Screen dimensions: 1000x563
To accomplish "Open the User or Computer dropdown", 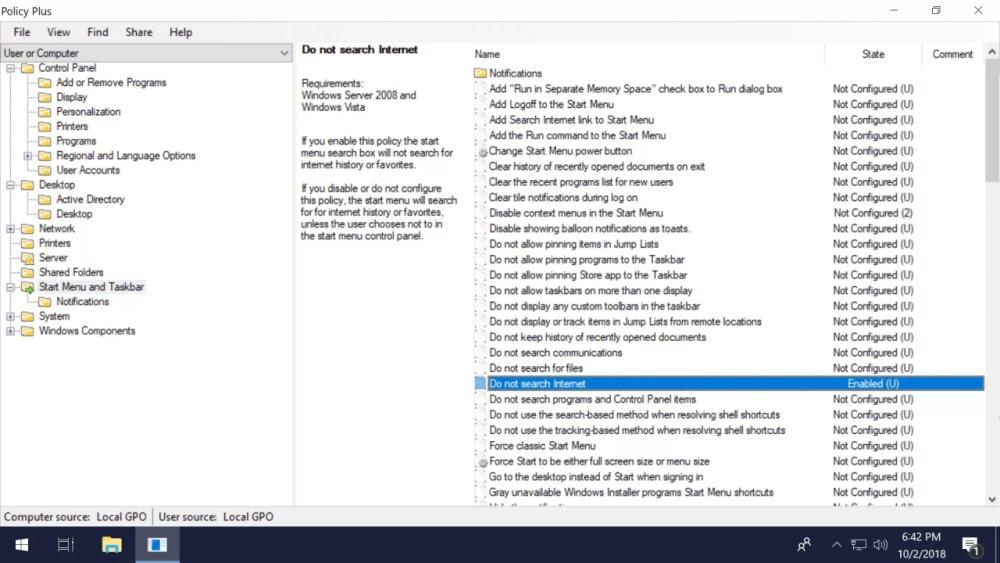I will 146,53.
